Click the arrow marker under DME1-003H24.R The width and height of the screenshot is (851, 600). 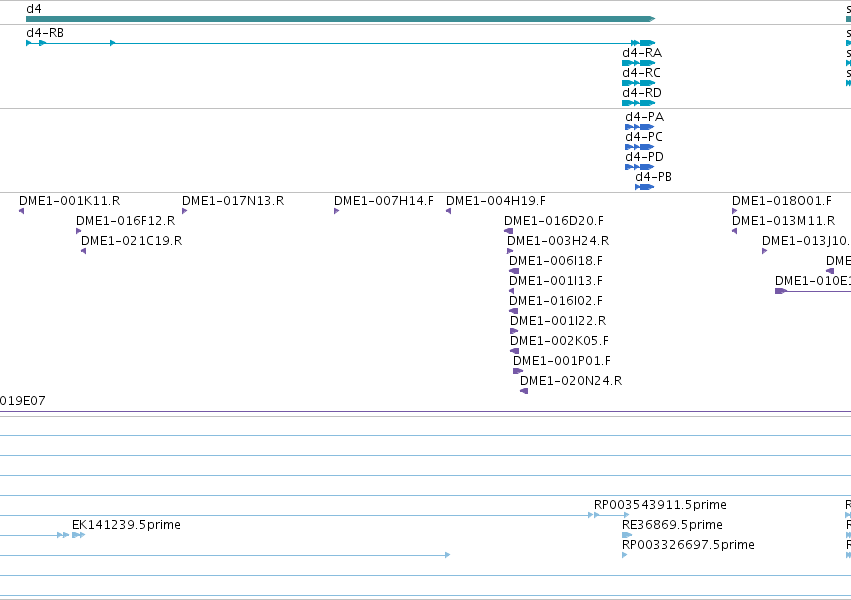click(x=510, y=251)
